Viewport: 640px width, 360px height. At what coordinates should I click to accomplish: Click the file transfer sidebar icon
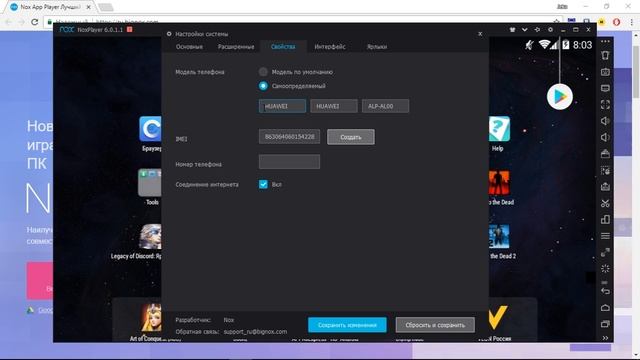[x=605, y=187]
